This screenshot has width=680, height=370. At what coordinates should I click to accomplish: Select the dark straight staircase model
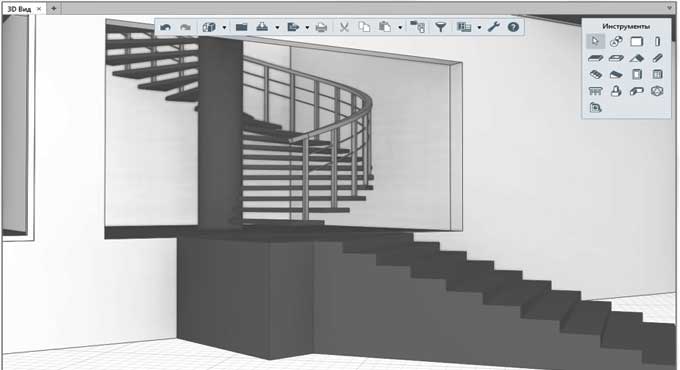(434, 299)
